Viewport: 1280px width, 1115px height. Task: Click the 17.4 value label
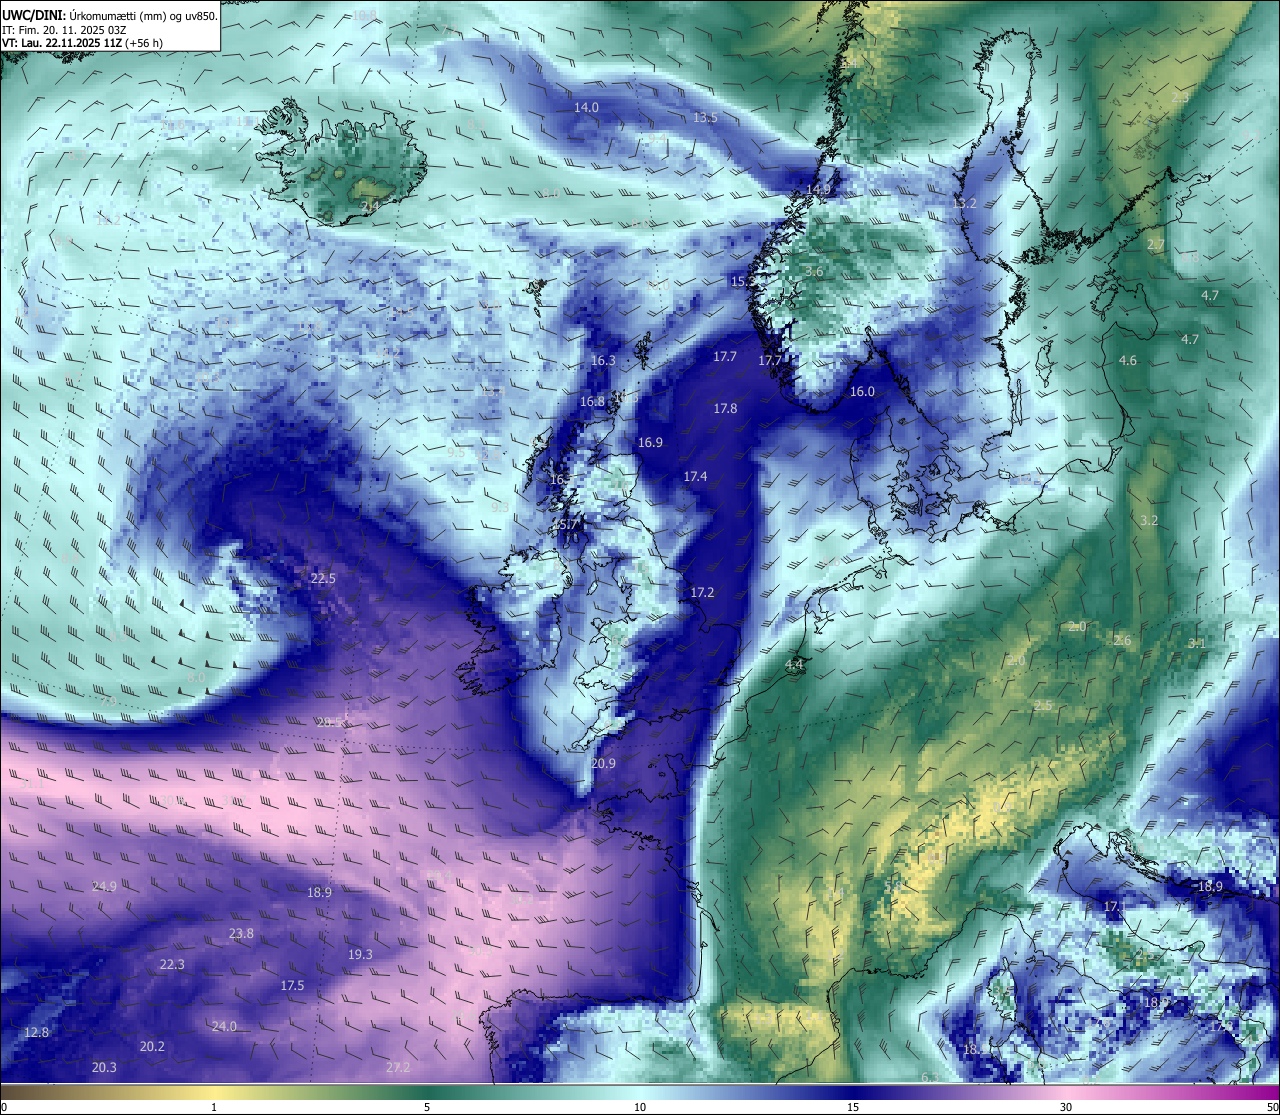click(695, 477)
